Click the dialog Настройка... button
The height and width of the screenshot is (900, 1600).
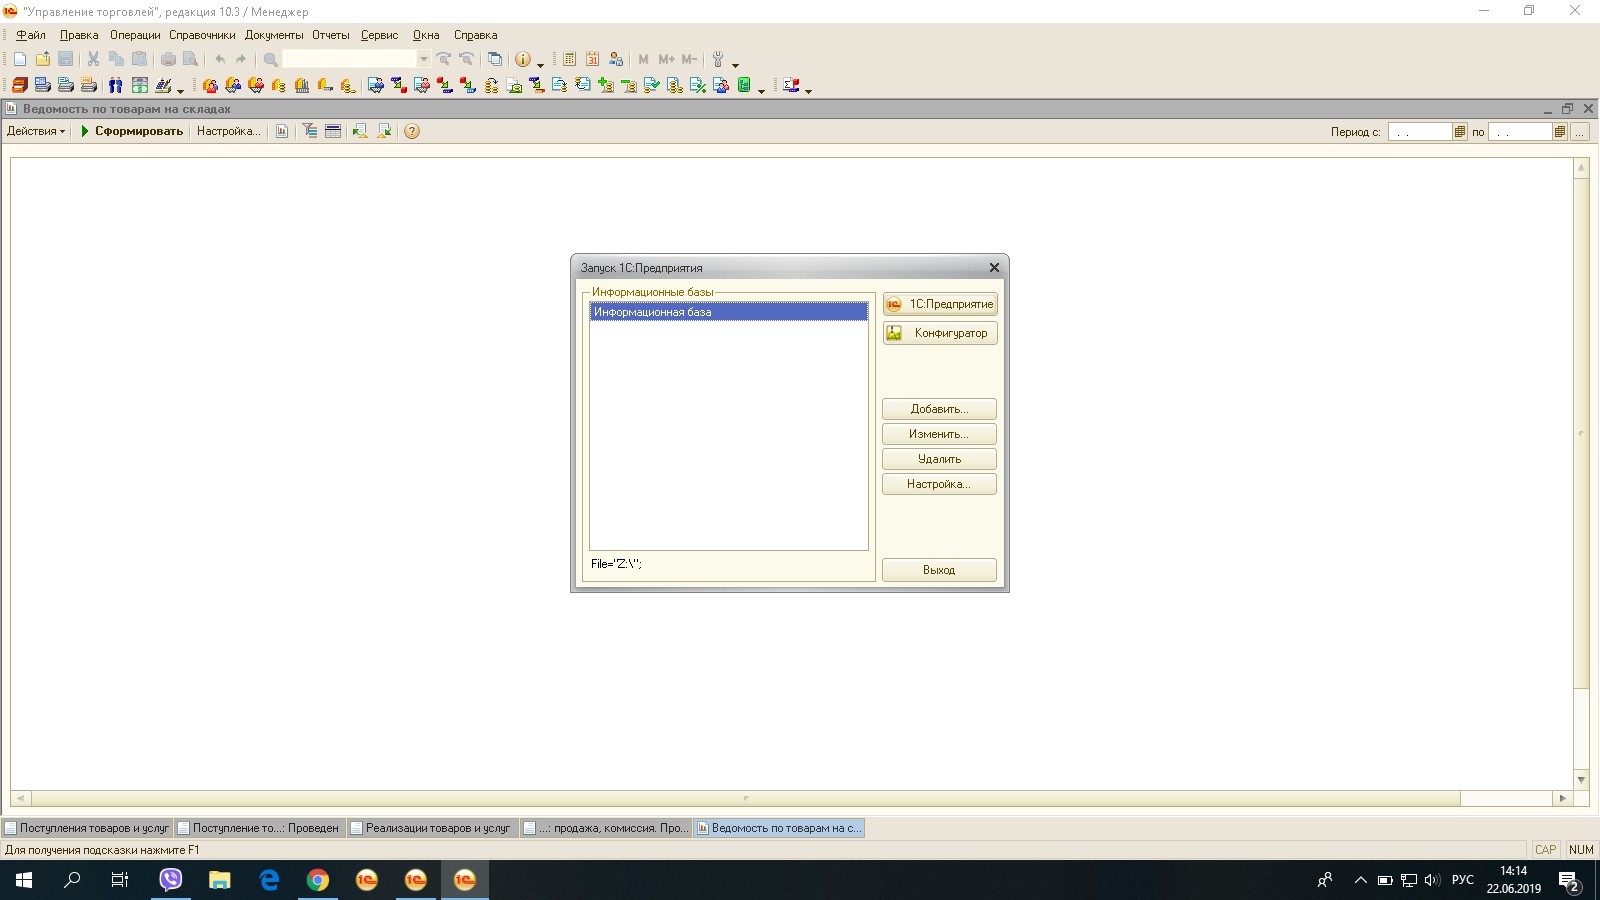(x=939, y=484)
